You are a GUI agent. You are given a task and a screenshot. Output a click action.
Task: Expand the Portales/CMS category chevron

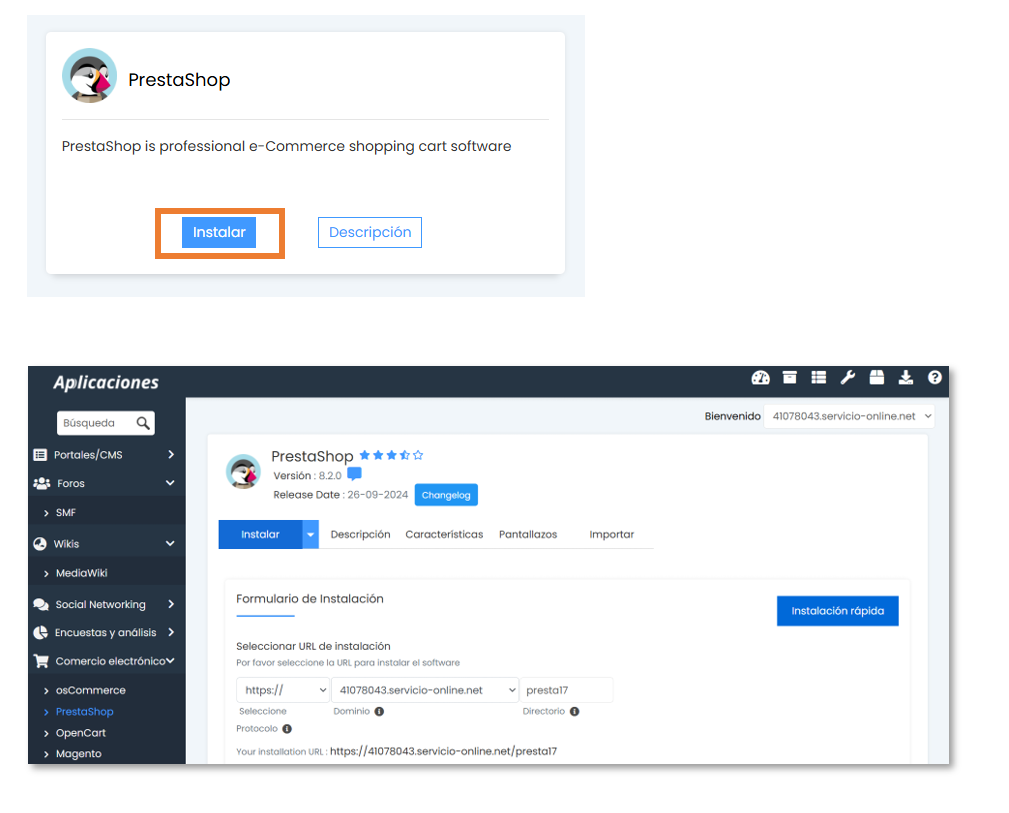171,454
